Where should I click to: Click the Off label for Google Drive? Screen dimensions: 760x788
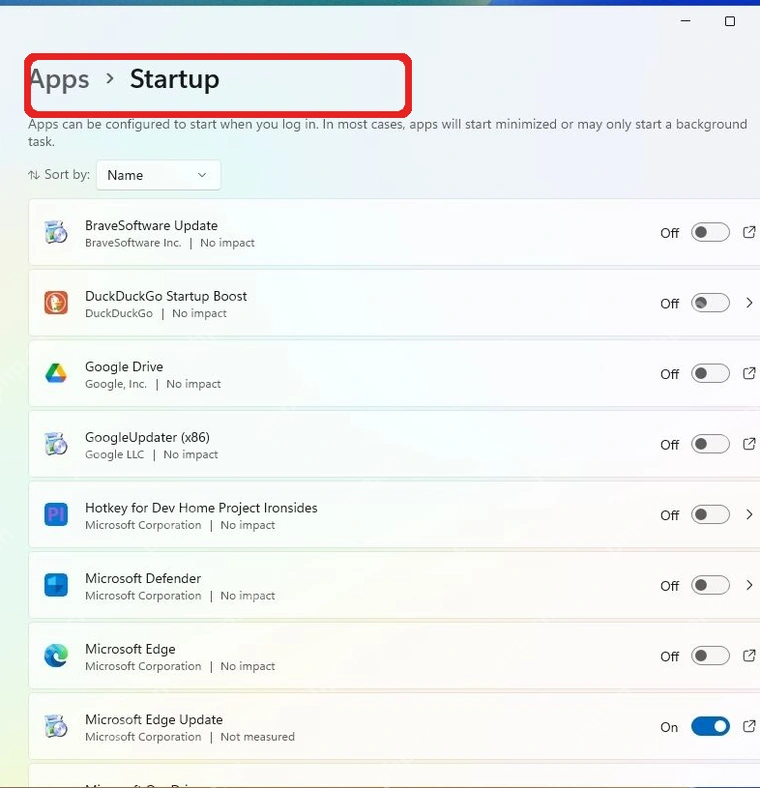click(x=670, y=374)
